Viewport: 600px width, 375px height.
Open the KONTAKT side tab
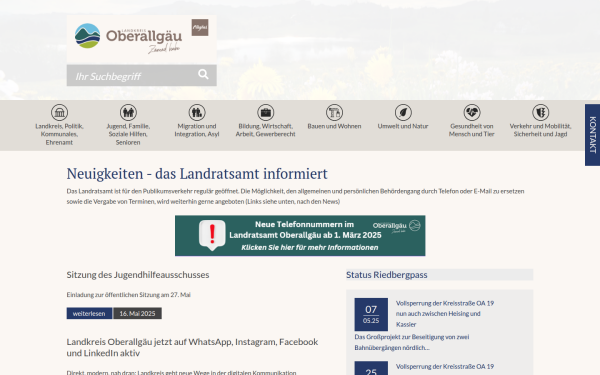tap(592, 135)
